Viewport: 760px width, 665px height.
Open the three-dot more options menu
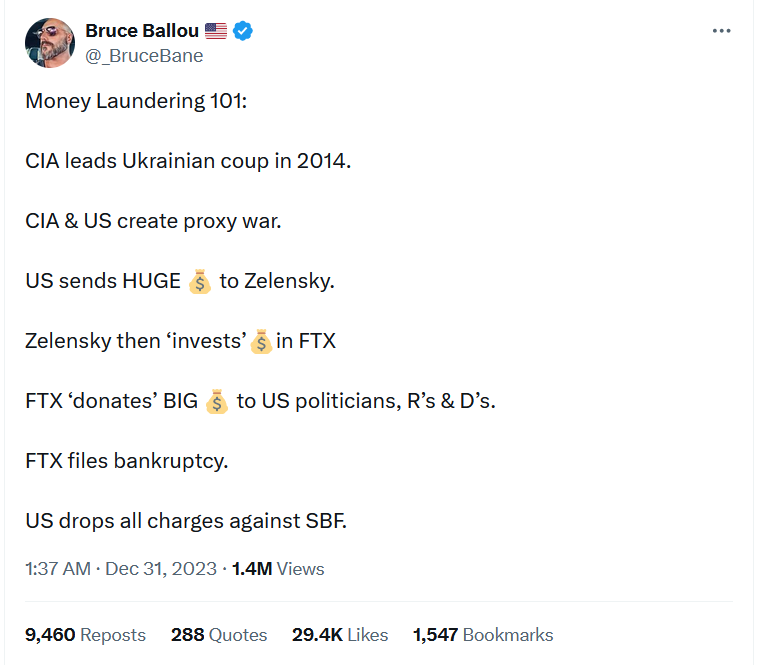coord(721,31)
